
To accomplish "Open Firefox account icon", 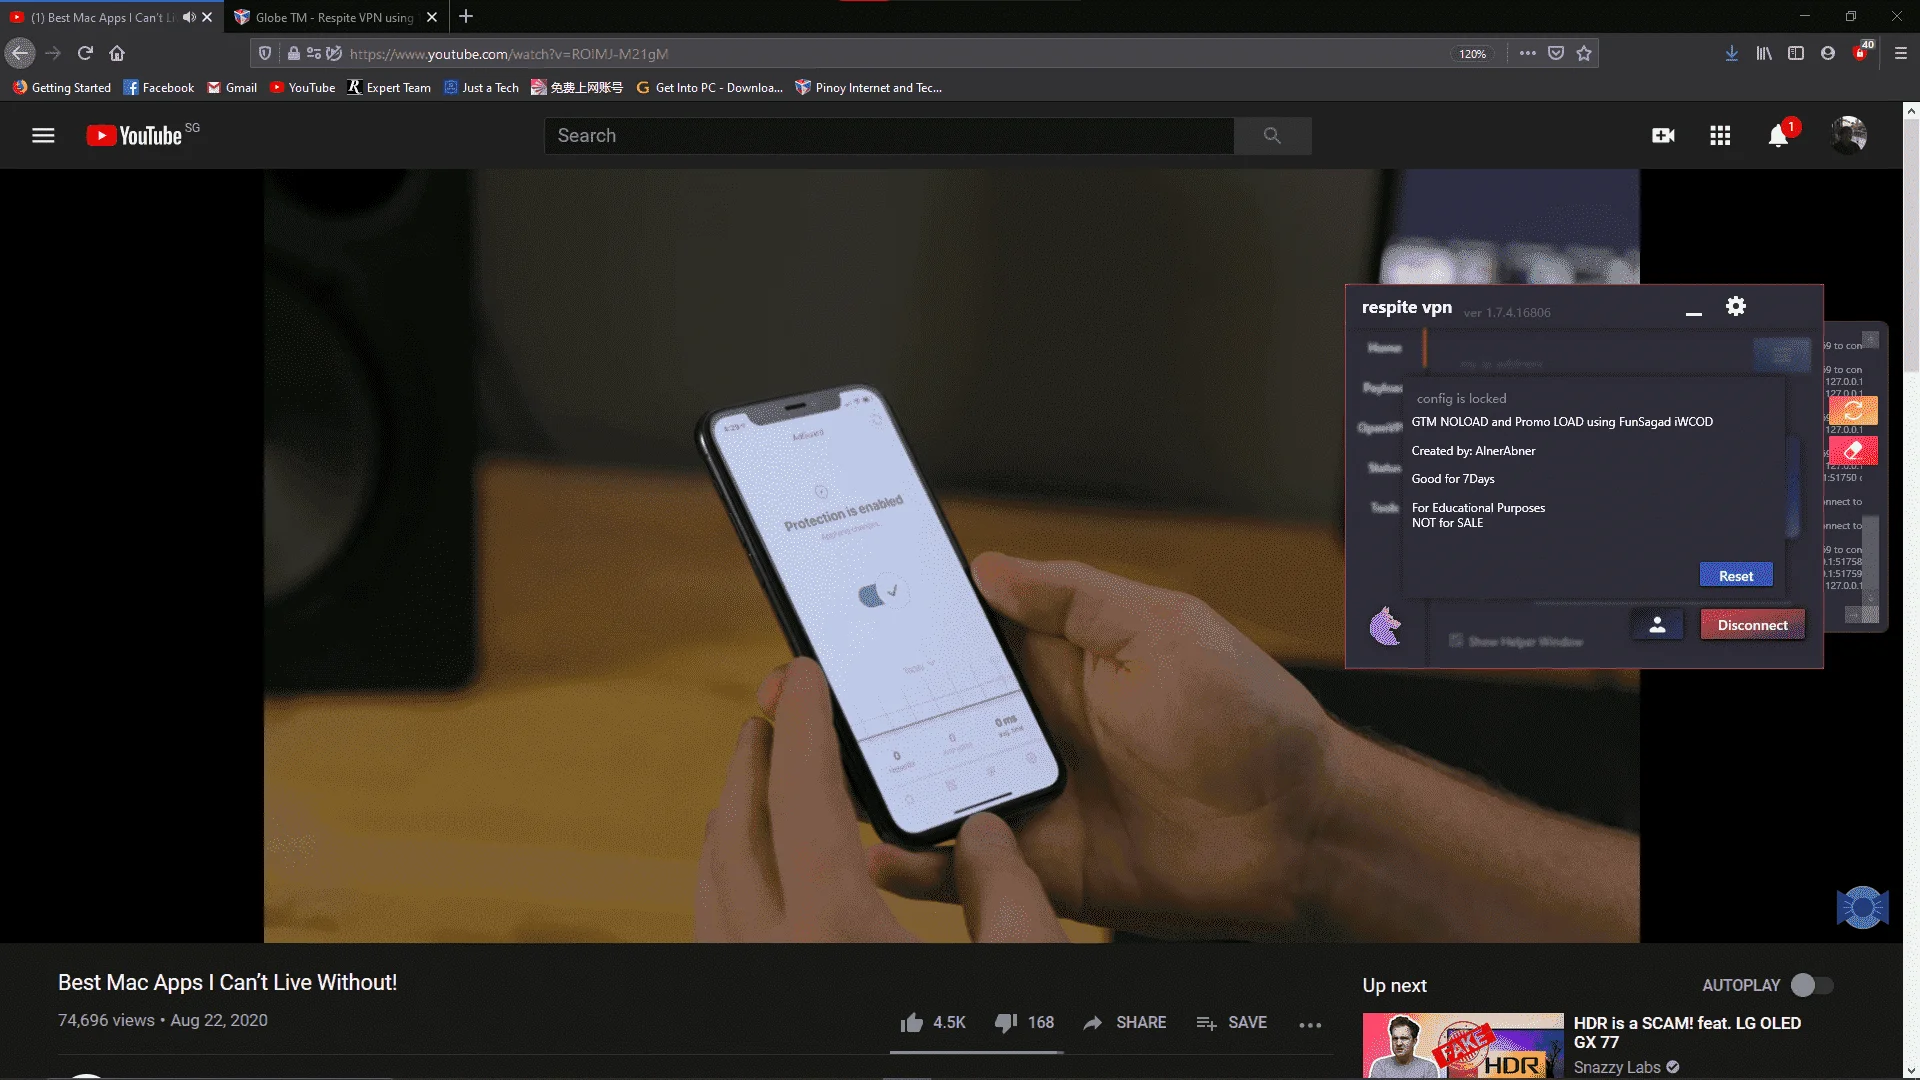I will (x=1828, y=54).
